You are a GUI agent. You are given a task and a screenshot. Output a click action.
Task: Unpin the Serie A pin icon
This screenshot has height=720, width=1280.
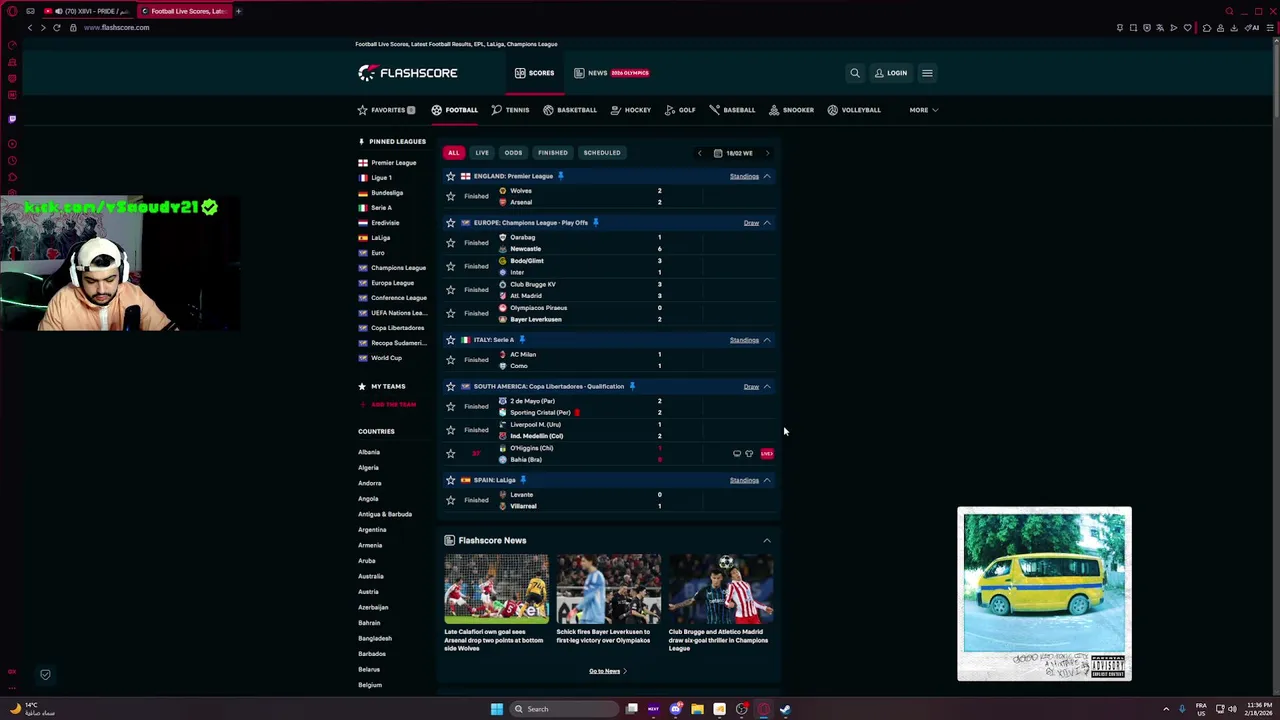522,340
